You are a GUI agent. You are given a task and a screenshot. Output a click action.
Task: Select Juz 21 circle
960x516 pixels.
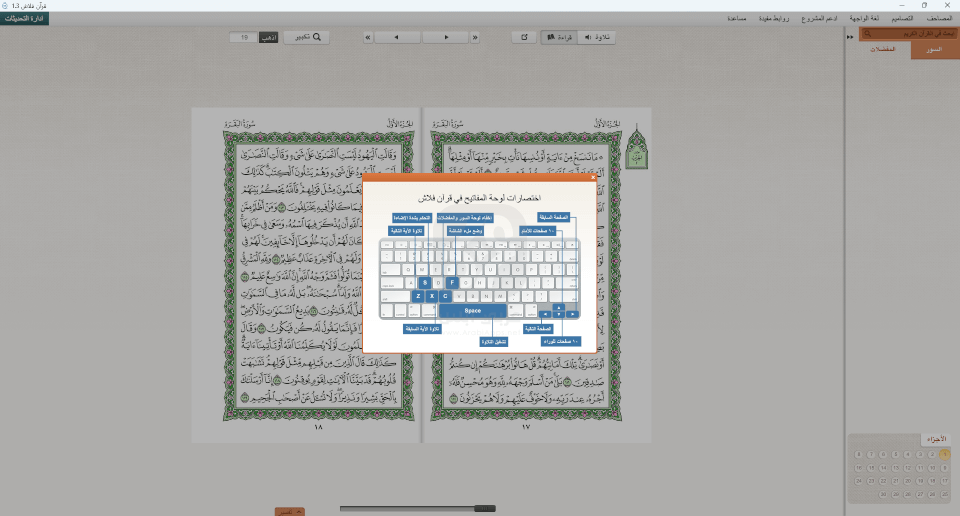tap(896, 481)
